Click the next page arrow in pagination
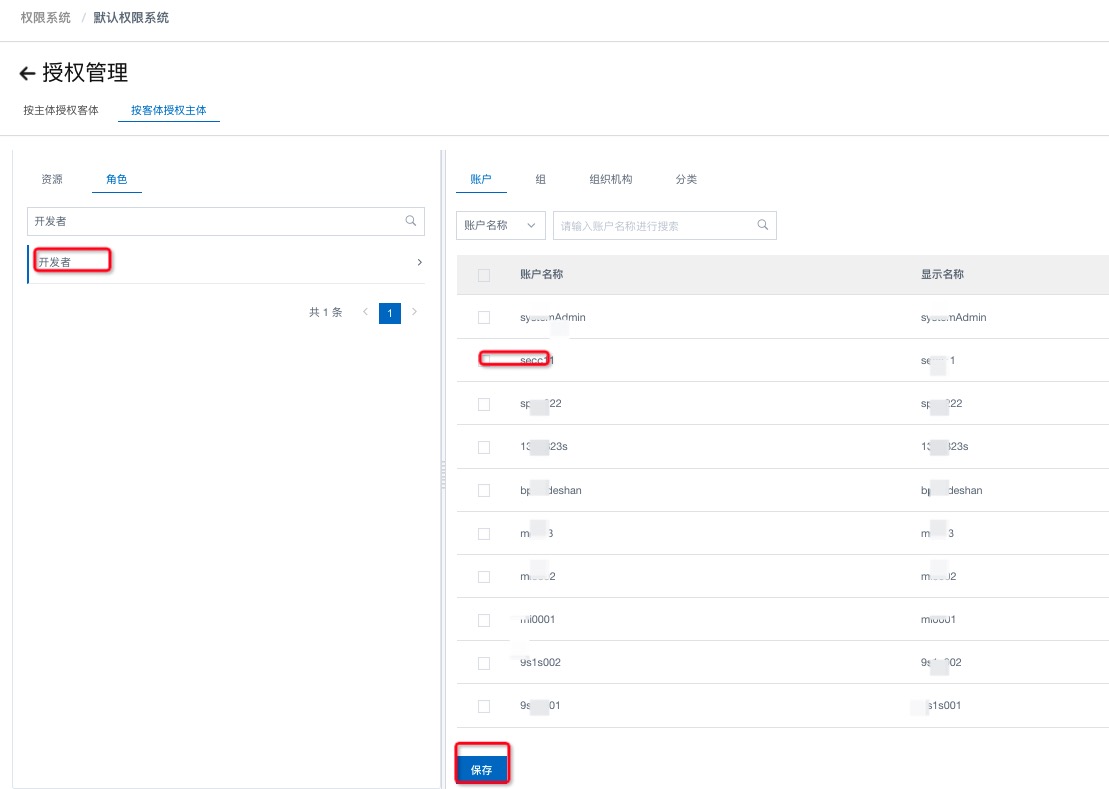The image size is (1109, 789). [x=415, y=312]
